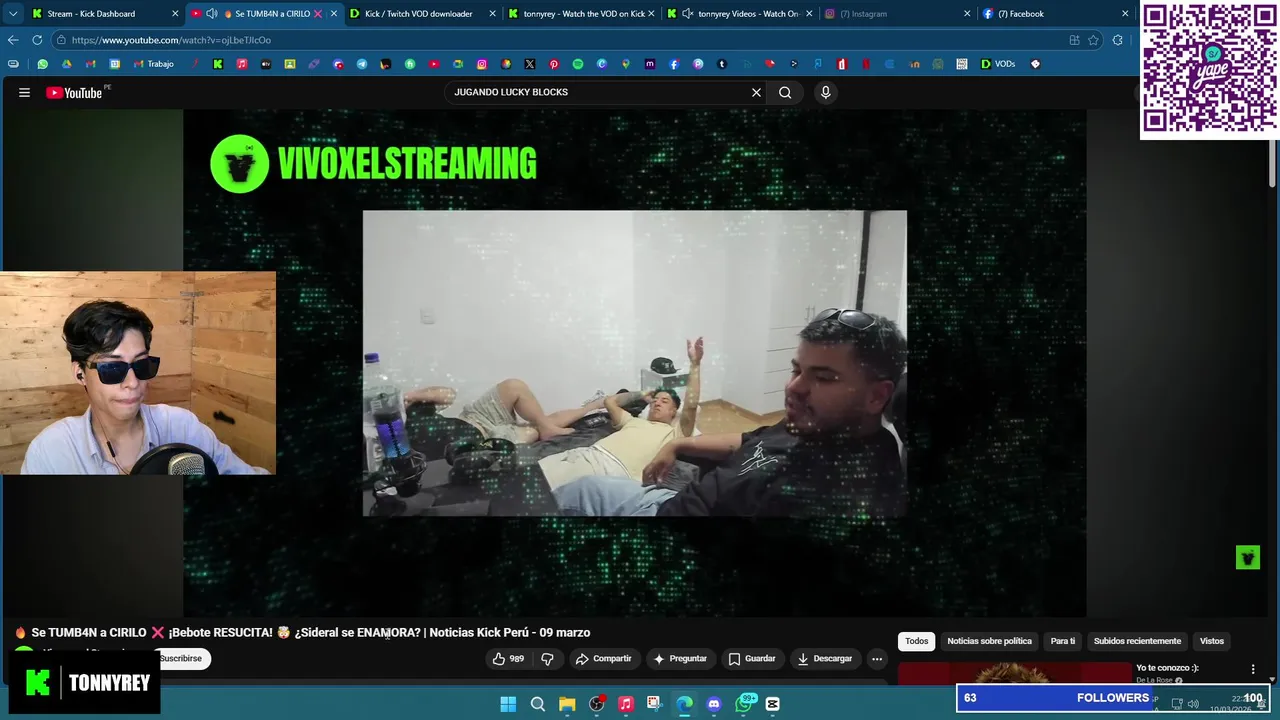1280x720 pixels.
Task: Subscribe using Suscribirse button
Action: 184,658
